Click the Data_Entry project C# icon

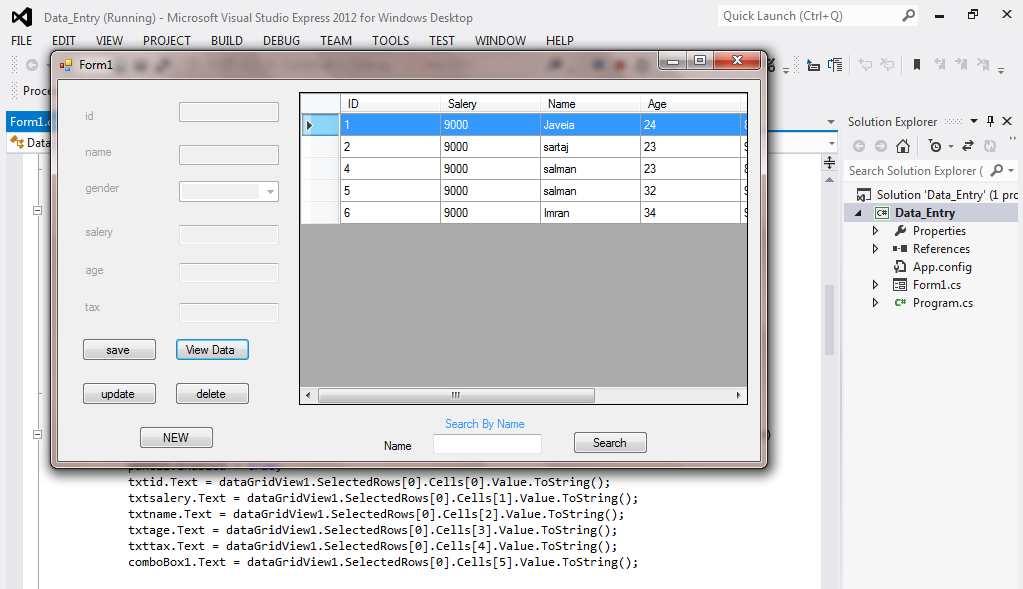[882, 213]
